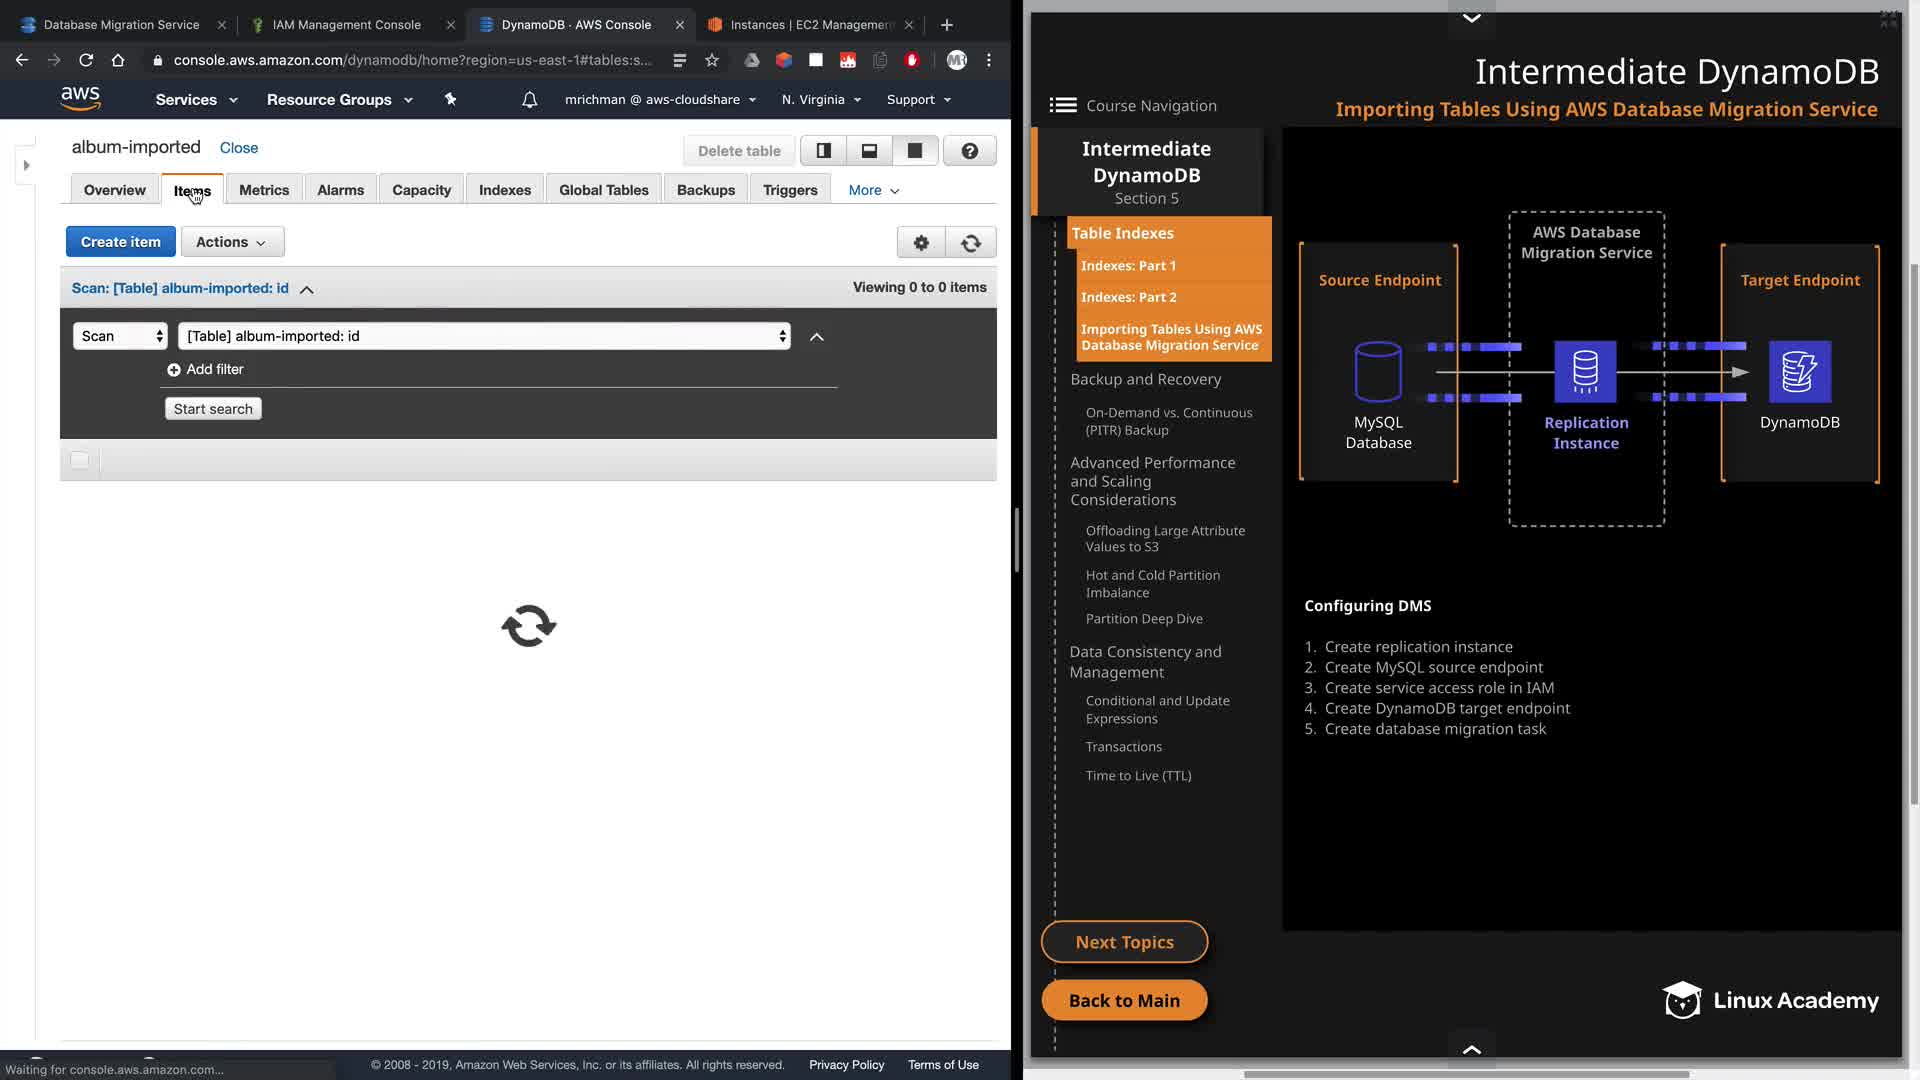Screen dimensions: 1920x1080
Task: Bookmark page with the star icon
Action: (712, 60)
